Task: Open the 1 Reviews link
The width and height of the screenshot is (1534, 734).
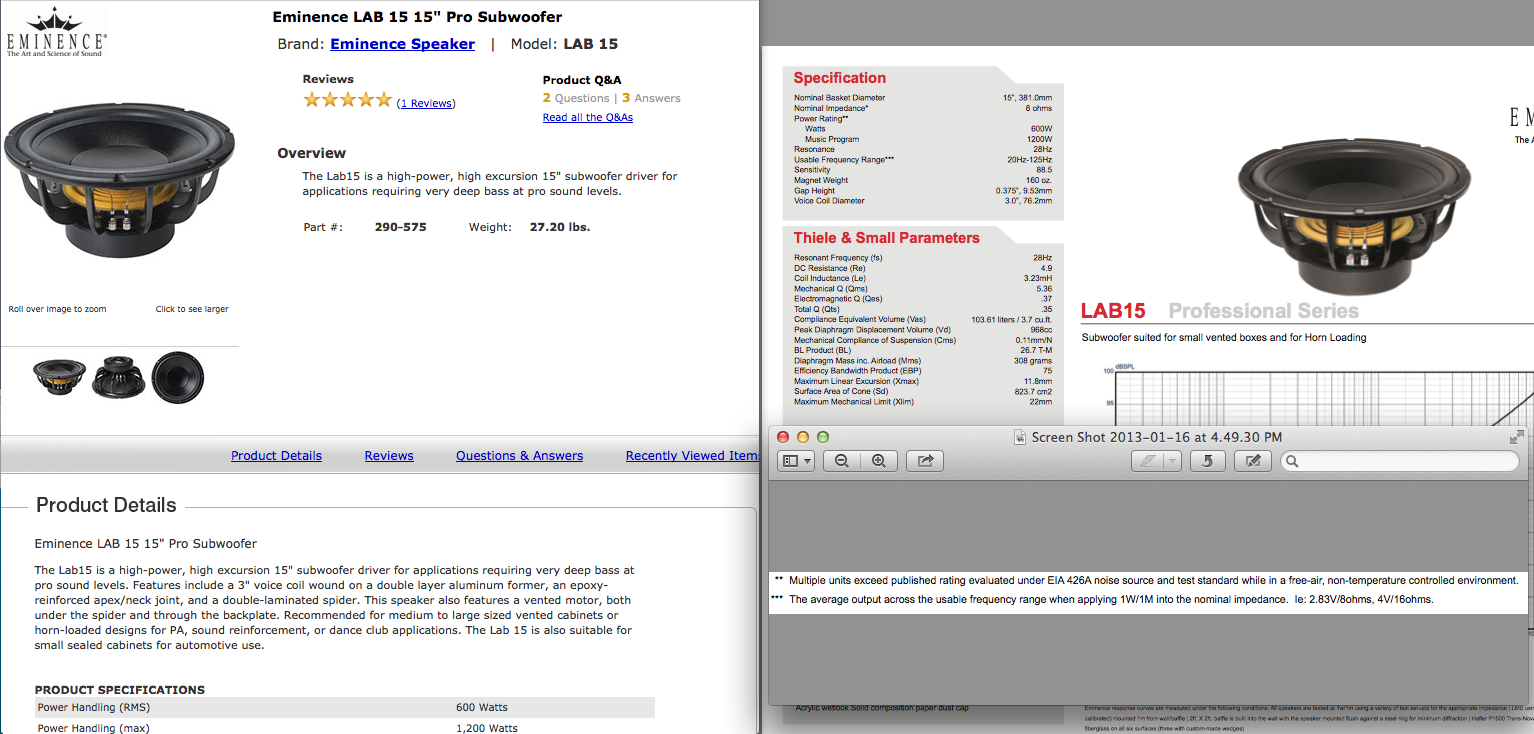Action: [x=426, y=103]
